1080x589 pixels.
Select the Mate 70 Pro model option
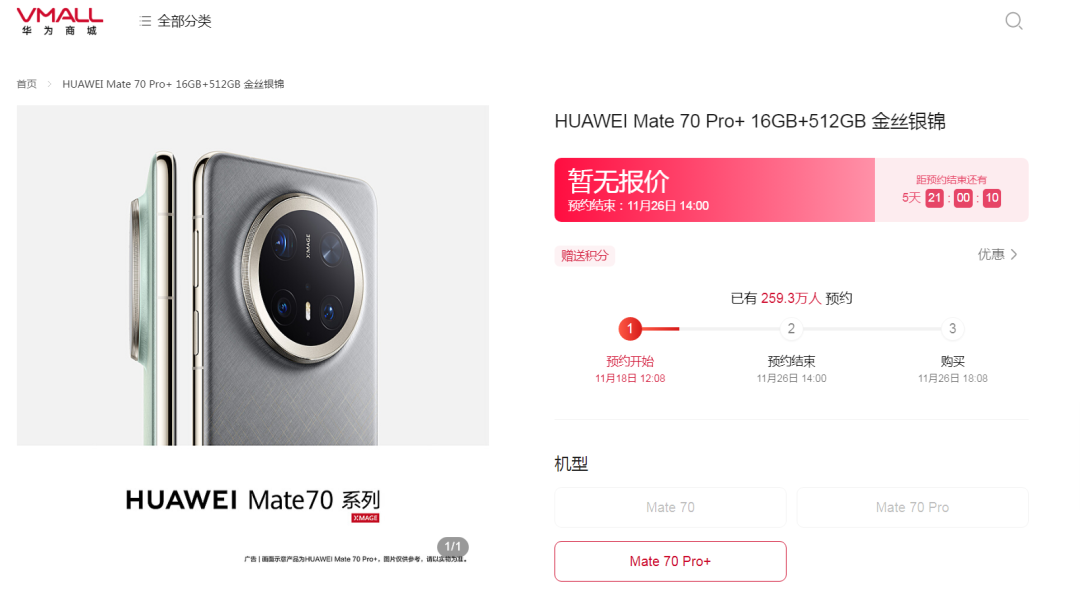pos(912,507)
